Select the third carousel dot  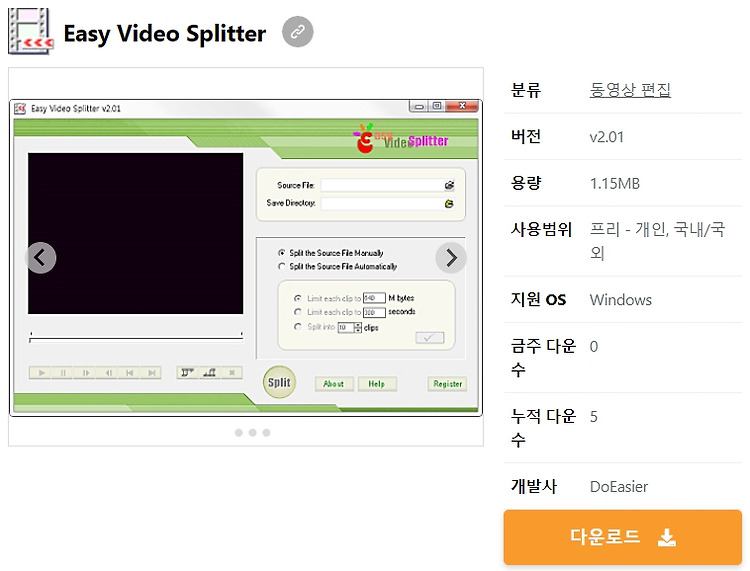click(266, 432)
